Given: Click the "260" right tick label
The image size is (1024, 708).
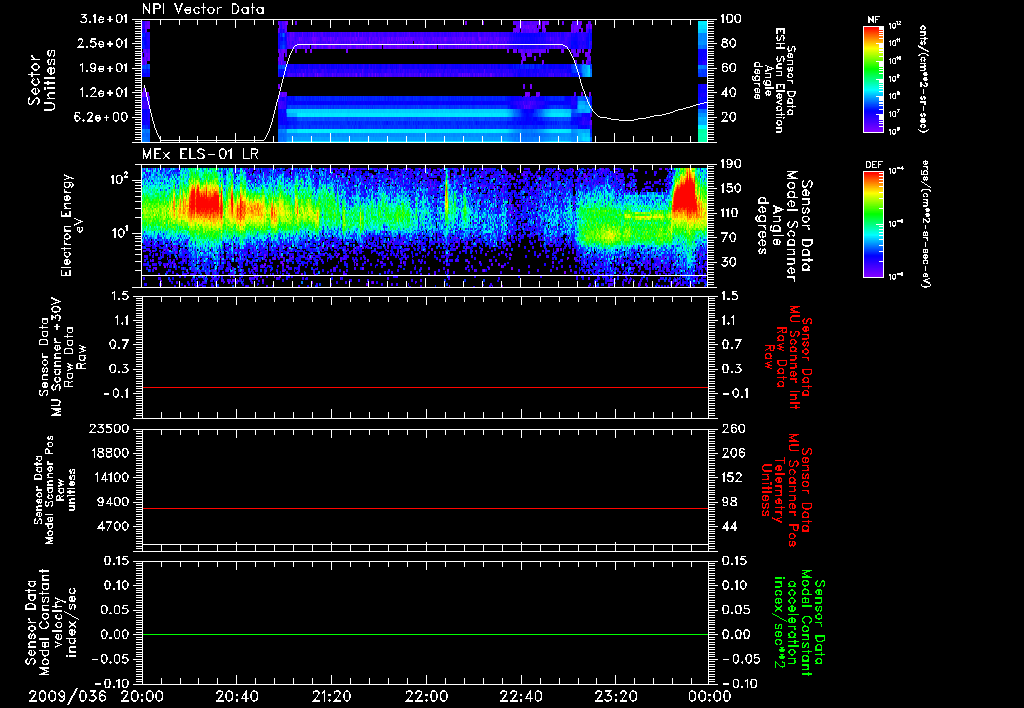Looking at the screenshot, I should 733,428.
